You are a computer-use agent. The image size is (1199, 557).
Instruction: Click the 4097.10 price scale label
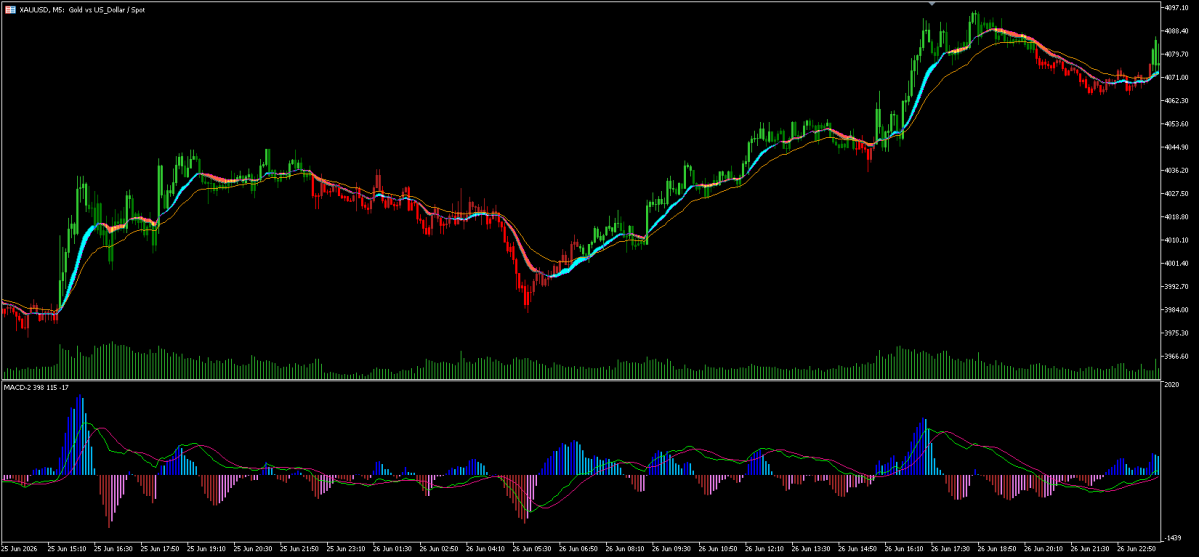[x=1177, y=8]
